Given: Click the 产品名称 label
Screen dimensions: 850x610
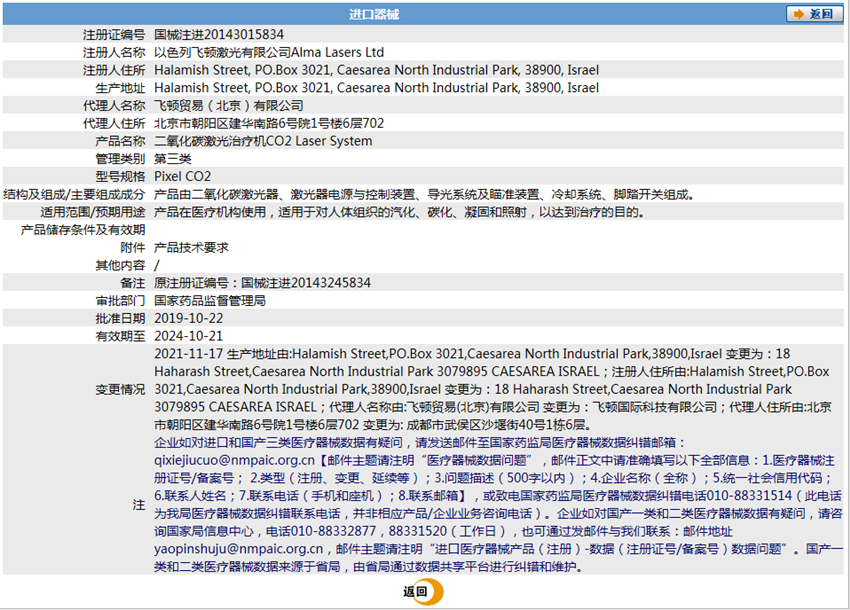Looking at the screenshot, I should tap(120, 142).
